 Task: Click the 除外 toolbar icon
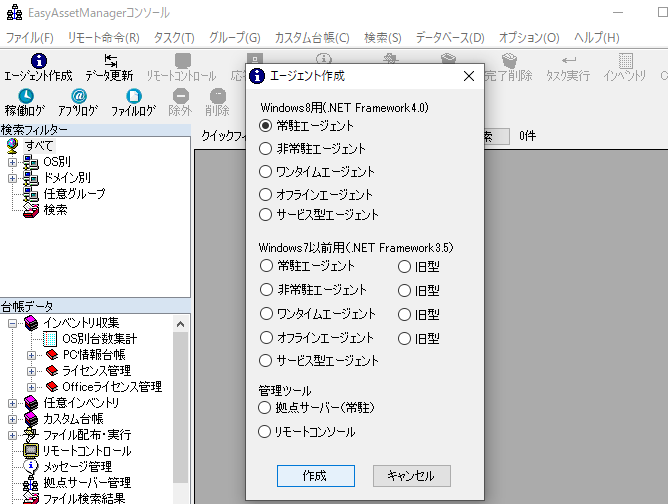tap(181, 96)
